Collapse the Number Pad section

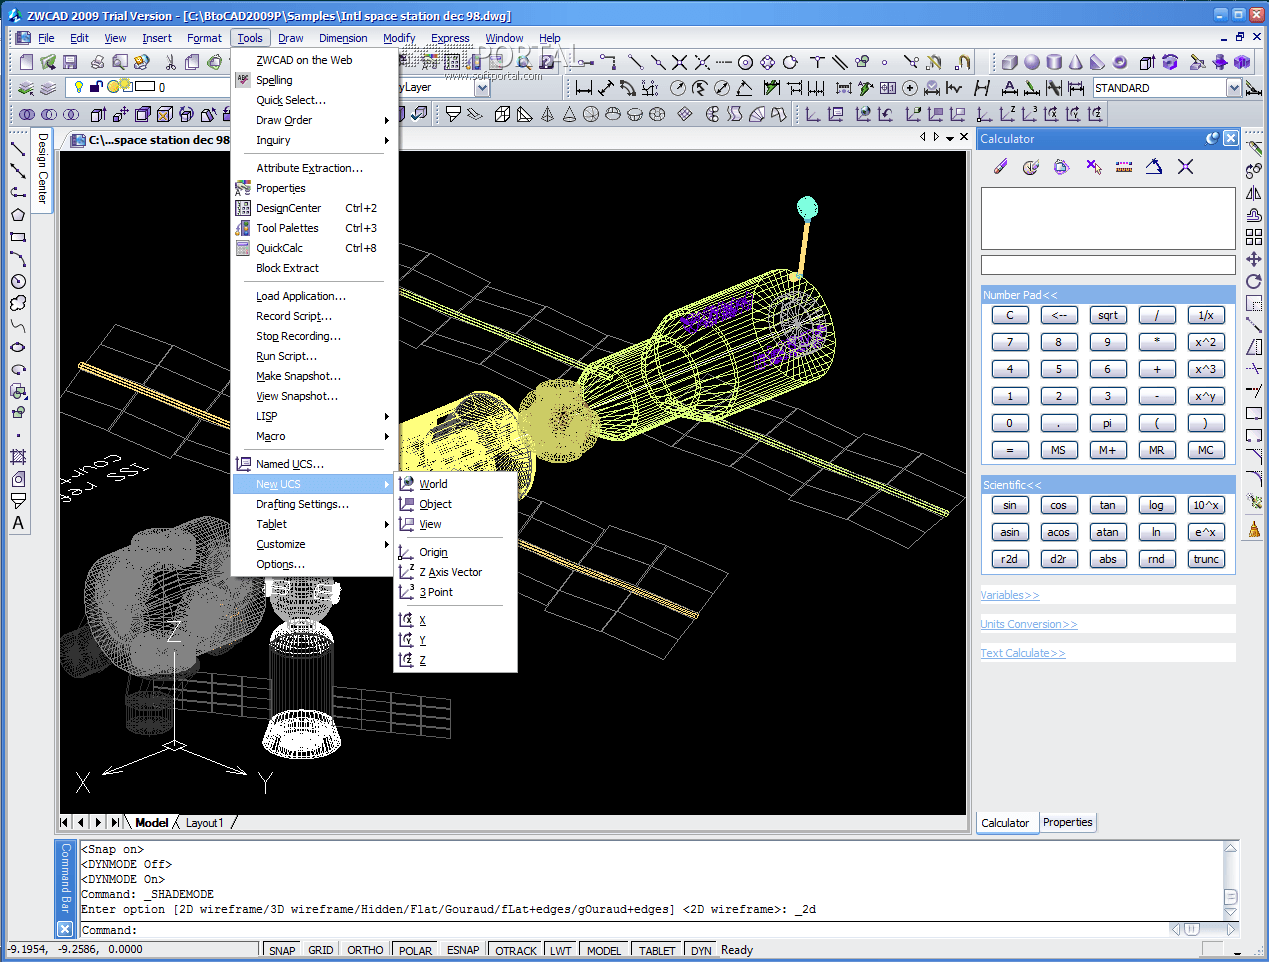[1019, 295]
